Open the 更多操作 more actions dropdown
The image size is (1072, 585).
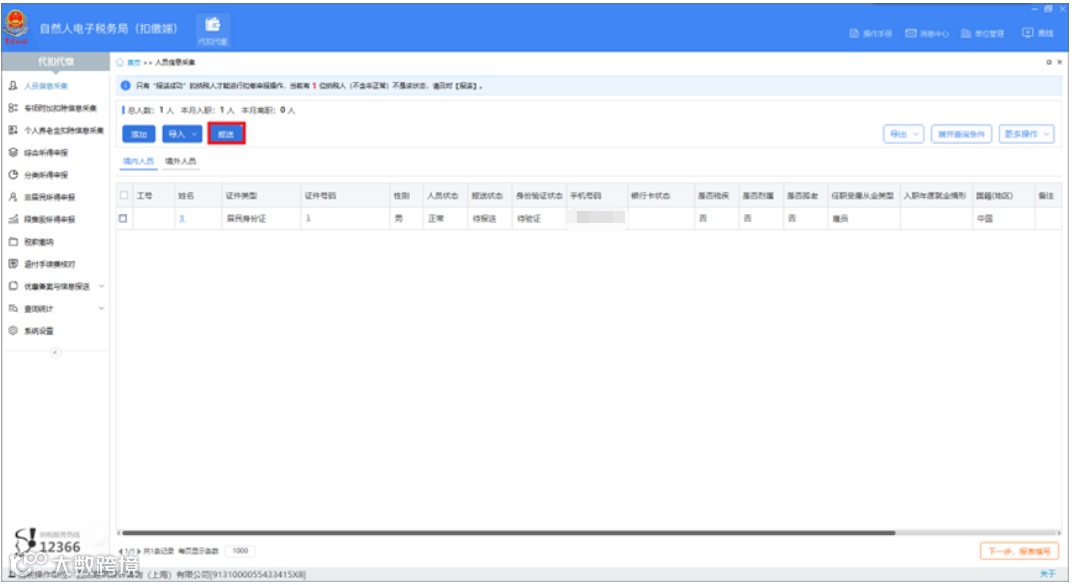1026,134
